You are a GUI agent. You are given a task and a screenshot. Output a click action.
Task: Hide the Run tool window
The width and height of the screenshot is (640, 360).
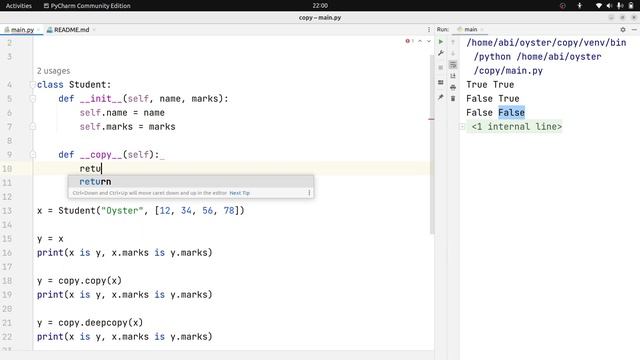pyautogui.click(x=634, y=29)
